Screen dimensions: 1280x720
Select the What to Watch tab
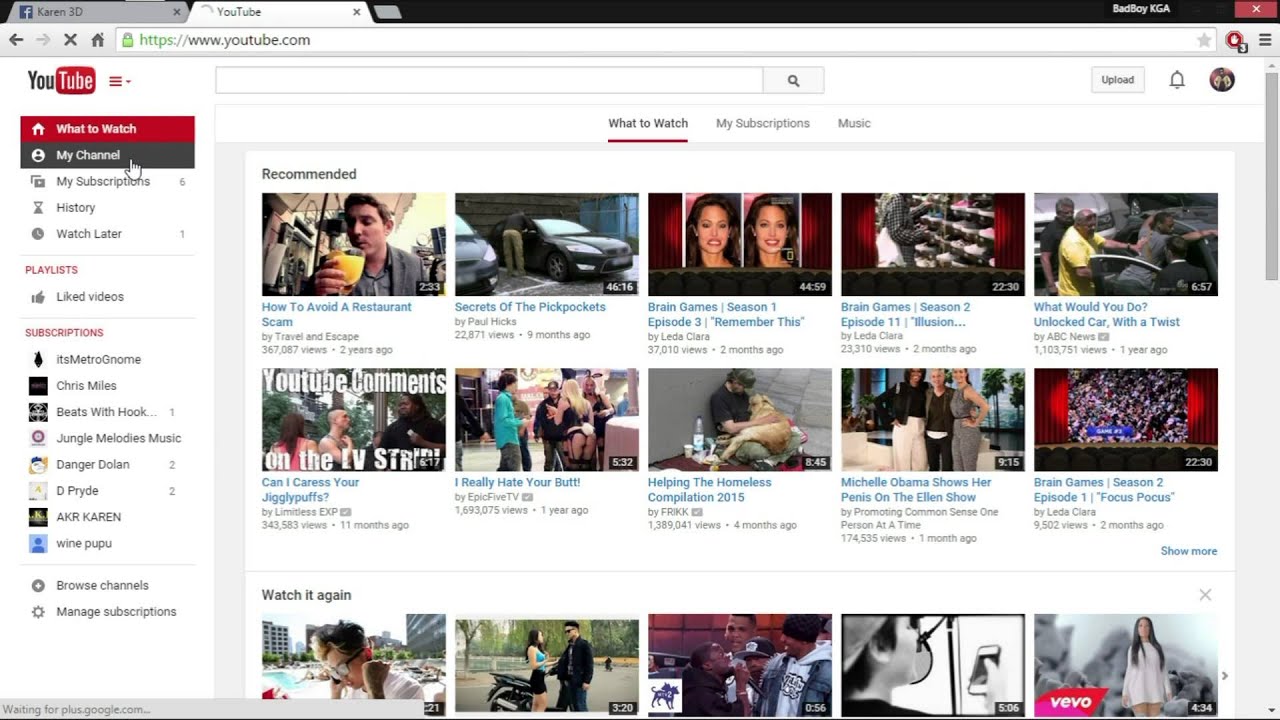[648, 123]
